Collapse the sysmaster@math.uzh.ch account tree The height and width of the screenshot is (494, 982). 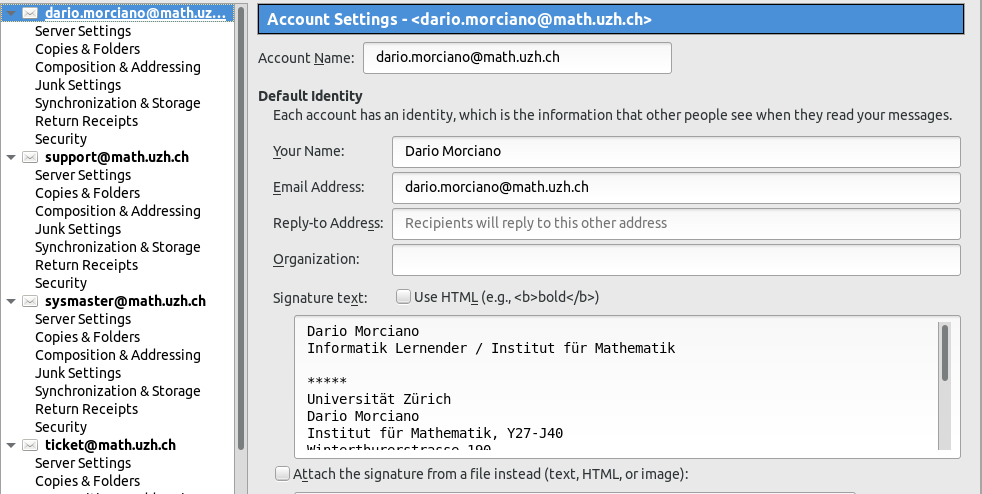(11, 301)
